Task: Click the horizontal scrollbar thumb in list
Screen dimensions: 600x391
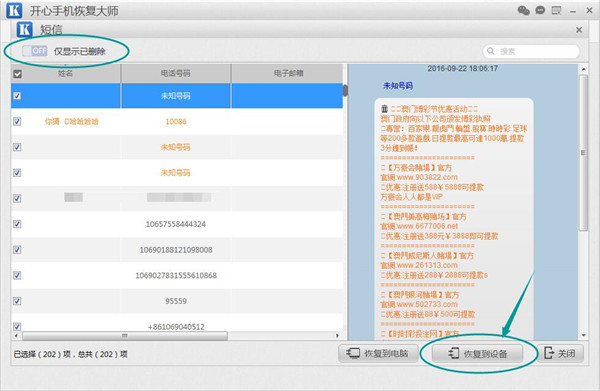Action: (x=125, y=336)
